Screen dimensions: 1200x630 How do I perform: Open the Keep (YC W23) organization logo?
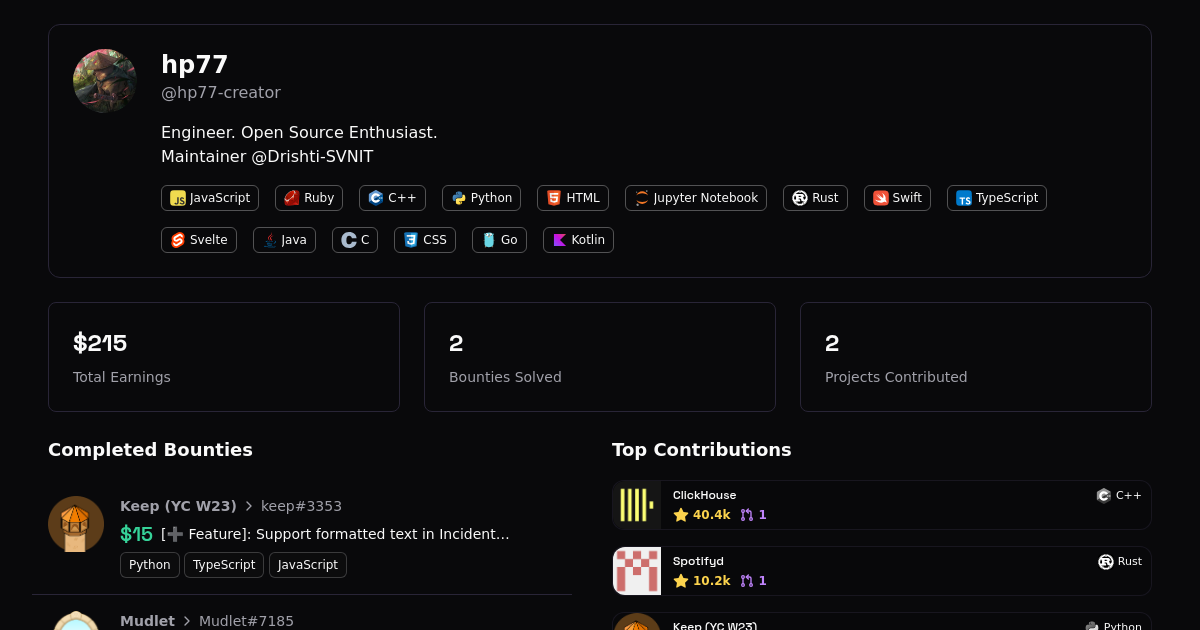coord(76,524)
